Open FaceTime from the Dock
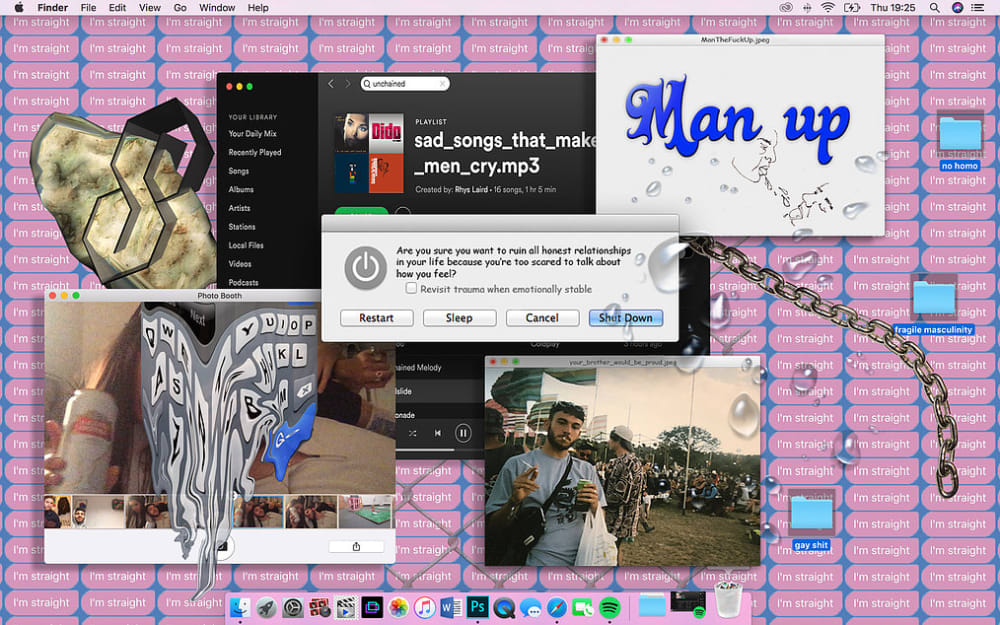The width and height of the screenshot is (1000, 625). tap(583, 608)
